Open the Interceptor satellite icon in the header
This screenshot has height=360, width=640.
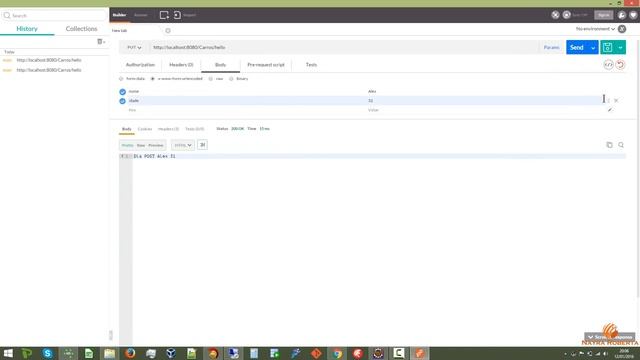click(555, 15)
